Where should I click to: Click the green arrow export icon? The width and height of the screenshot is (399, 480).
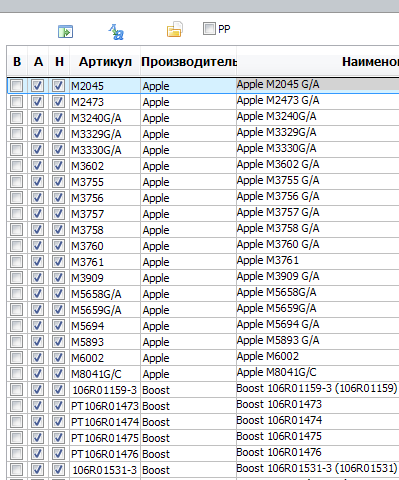point(65,32)
